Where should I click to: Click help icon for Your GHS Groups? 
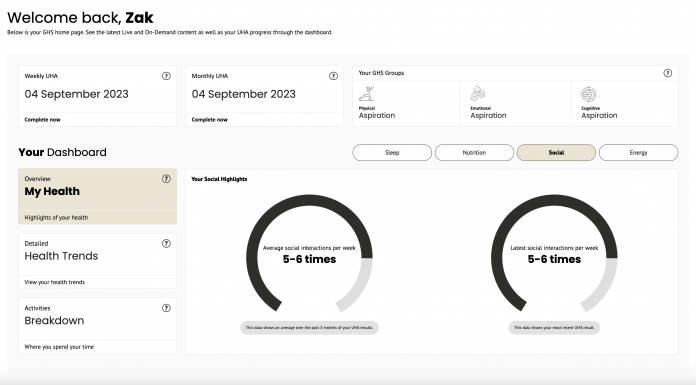[x=667, y=73]
